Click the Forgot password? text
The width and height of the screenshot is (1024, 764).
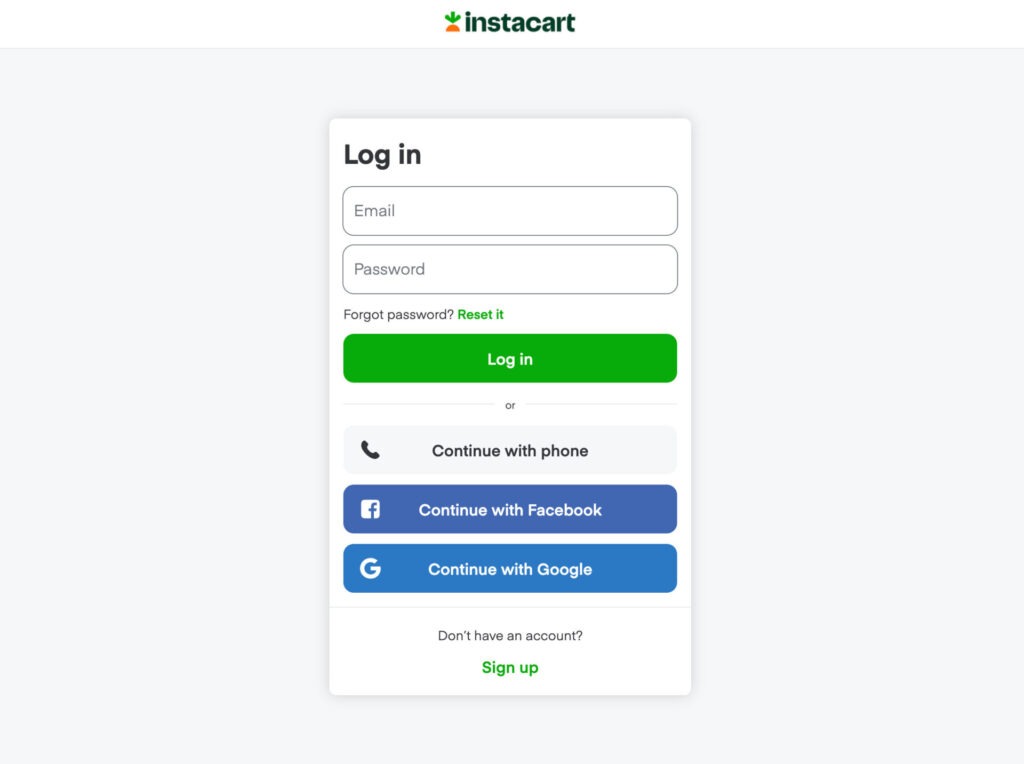(x=398, y=315)
